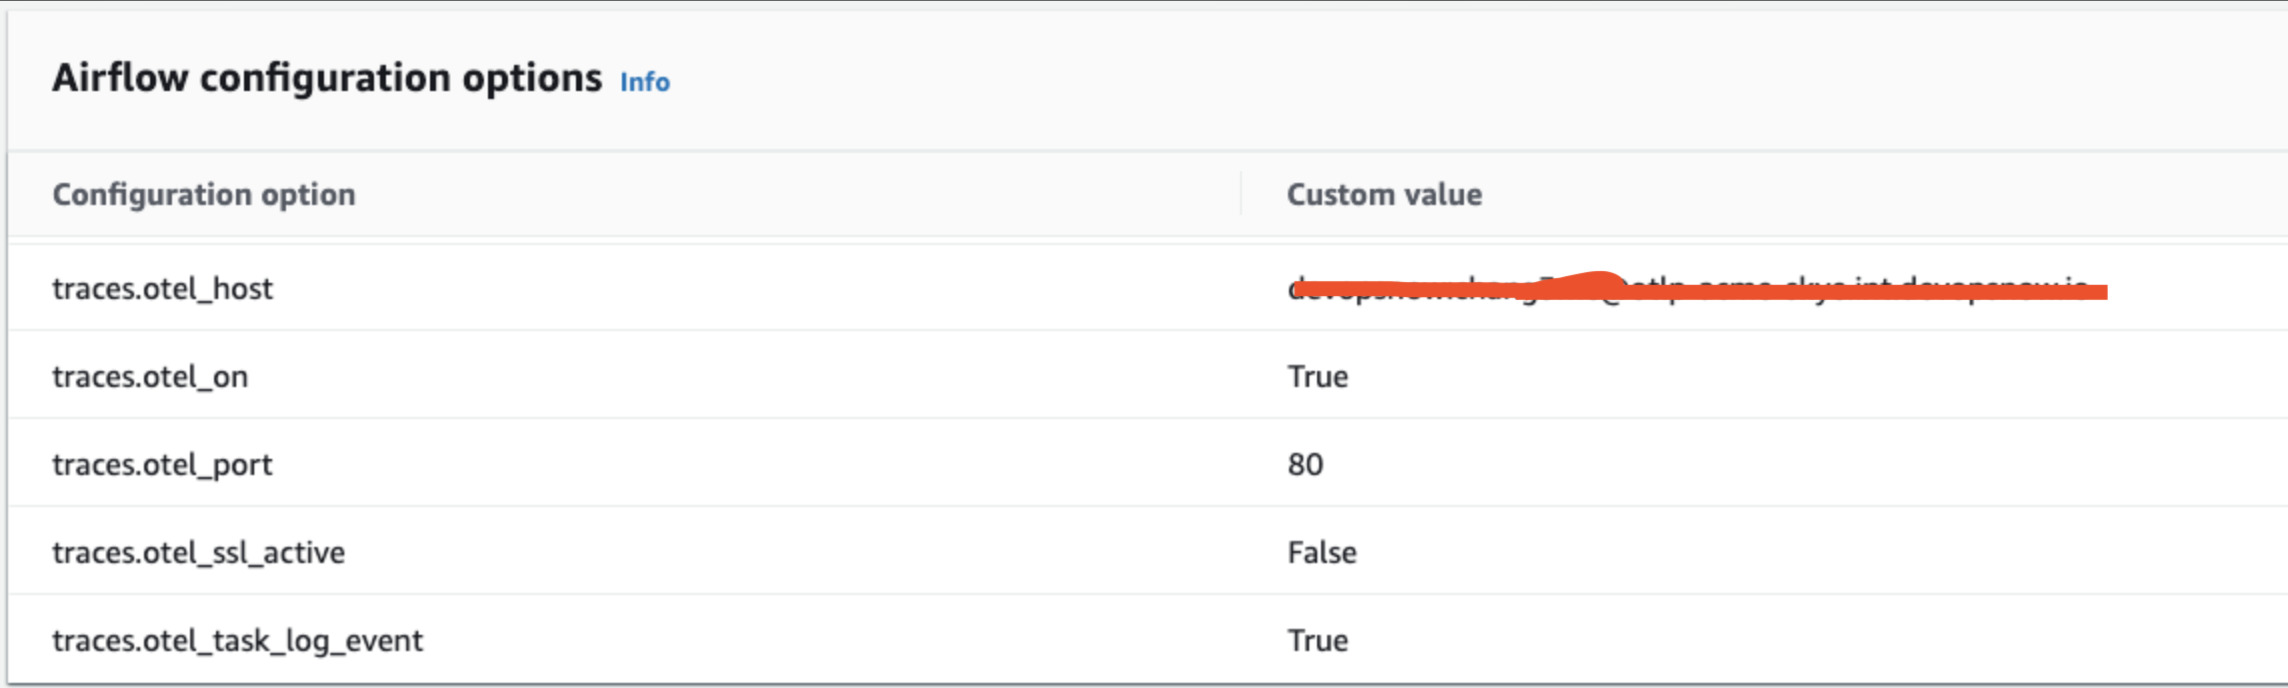The height and width of the screenshot is (688, 2288).
Task: Click the True value for traces.otel_on
Action: [x=1317, y=377]
